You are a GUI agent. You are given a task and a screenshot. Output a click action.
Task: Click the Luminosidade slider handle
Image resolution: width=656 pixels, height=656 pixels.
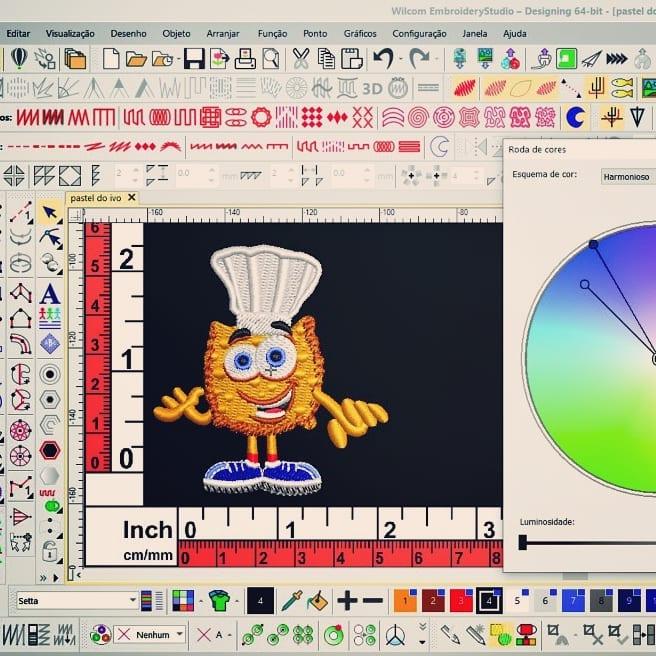point(523,543)
